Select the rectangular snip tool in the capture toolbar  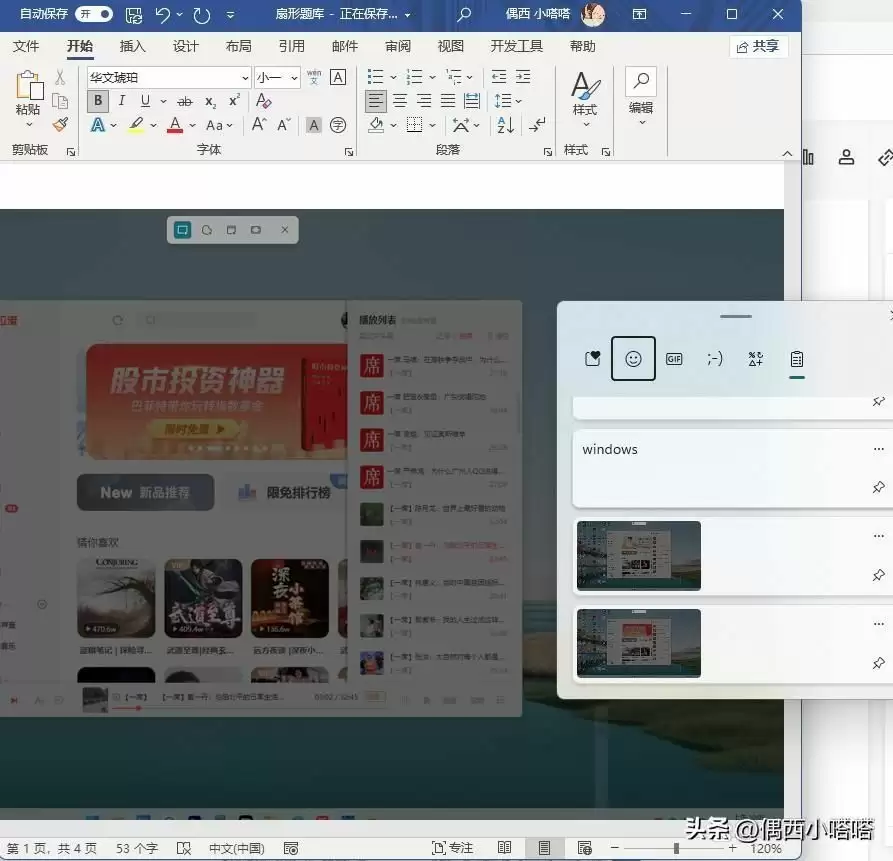tap(182, 229)
